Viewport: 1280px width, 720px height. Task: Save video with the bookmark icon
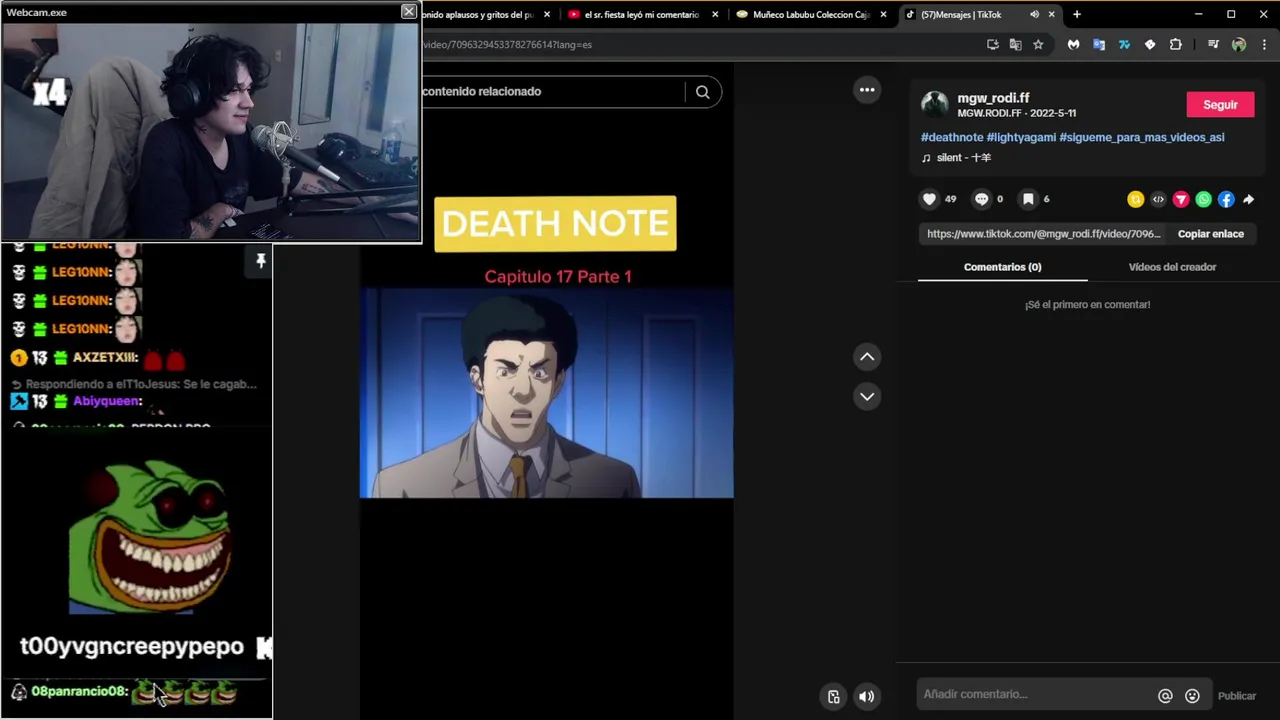[1027, 199]
